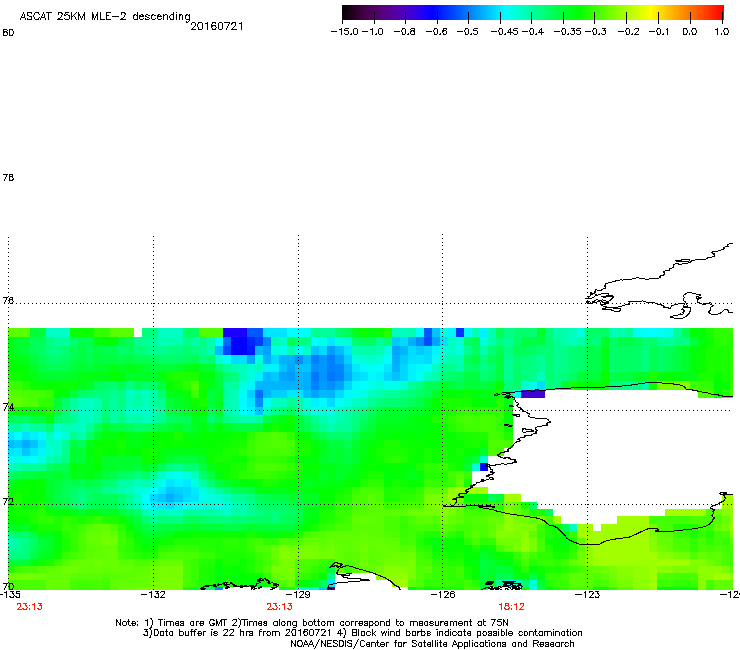Viewport: 740px width, 650px height.
Task: Click the color bar label '-0.3'
Action: [596, 32]
